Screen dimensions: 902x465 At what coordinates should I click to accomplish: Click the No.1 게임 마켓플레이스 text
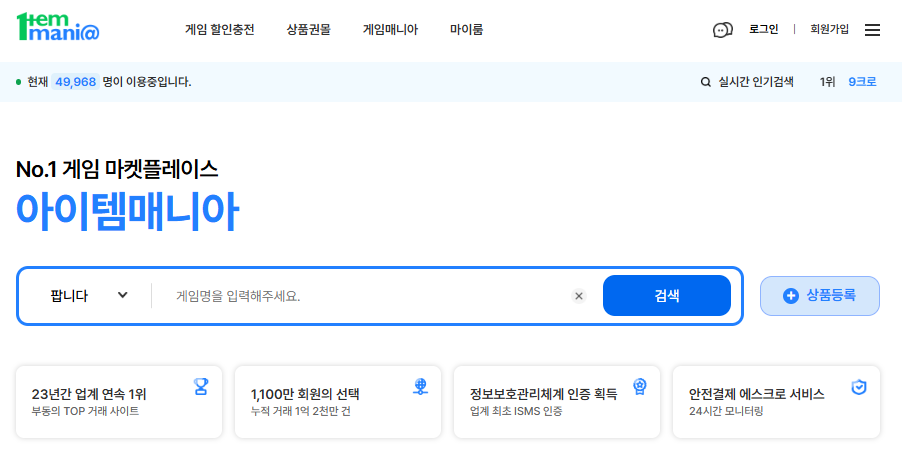pos(117,169)
